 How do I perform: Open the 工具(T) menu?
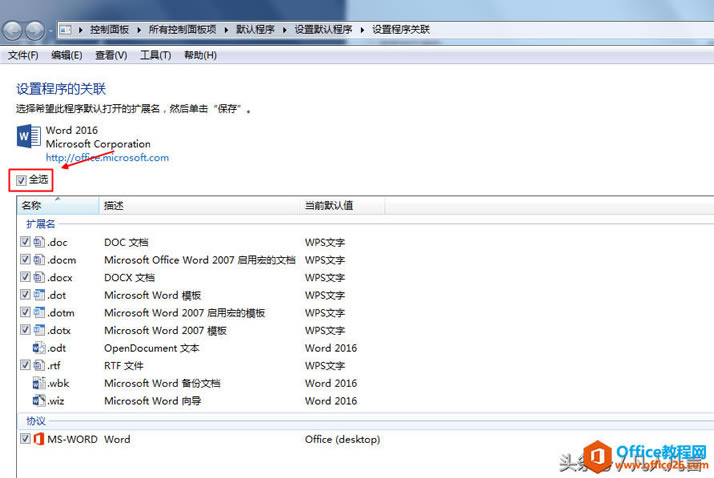click(x=155, y=55)
